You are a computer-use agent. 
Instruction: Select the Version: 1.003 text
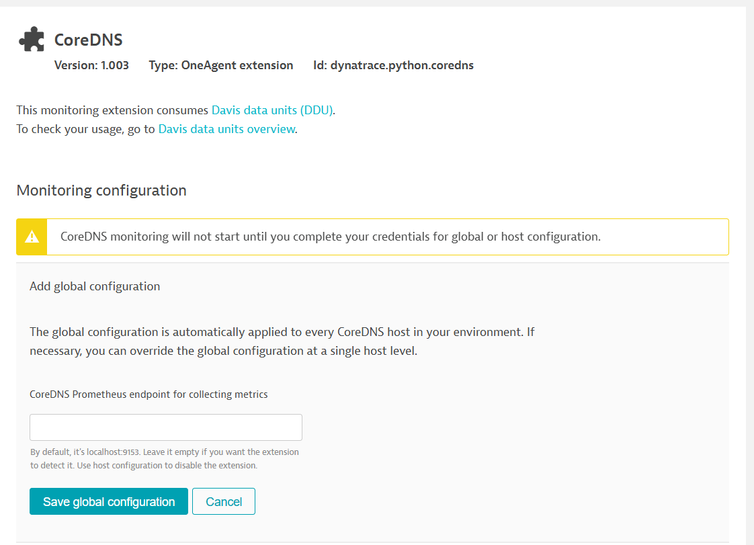click(91, 65)
